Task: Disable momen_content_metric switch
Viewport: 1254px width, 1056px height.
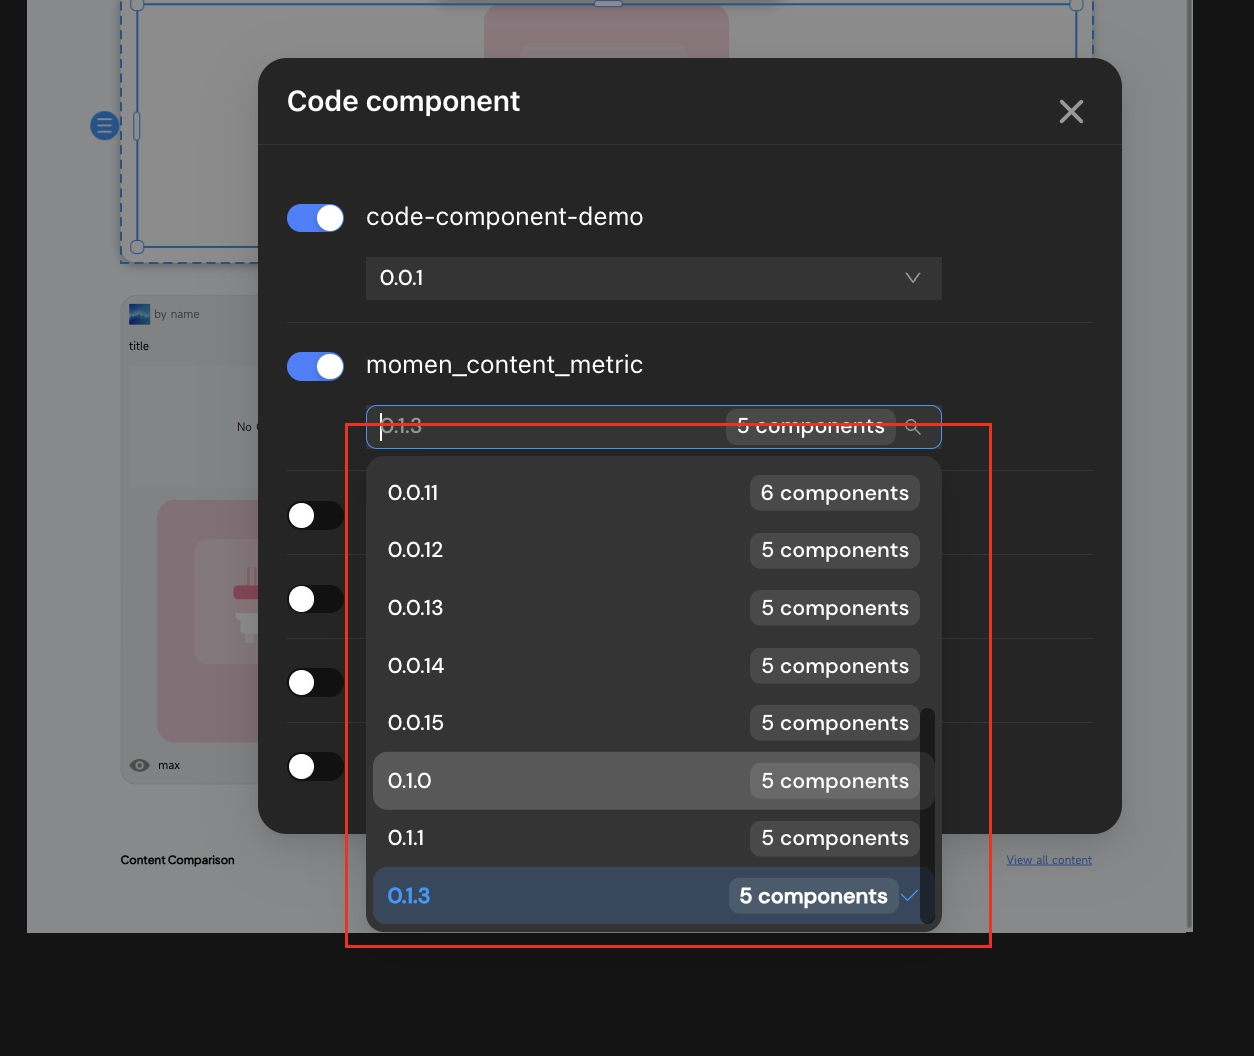Action: [x=315, y=366]
